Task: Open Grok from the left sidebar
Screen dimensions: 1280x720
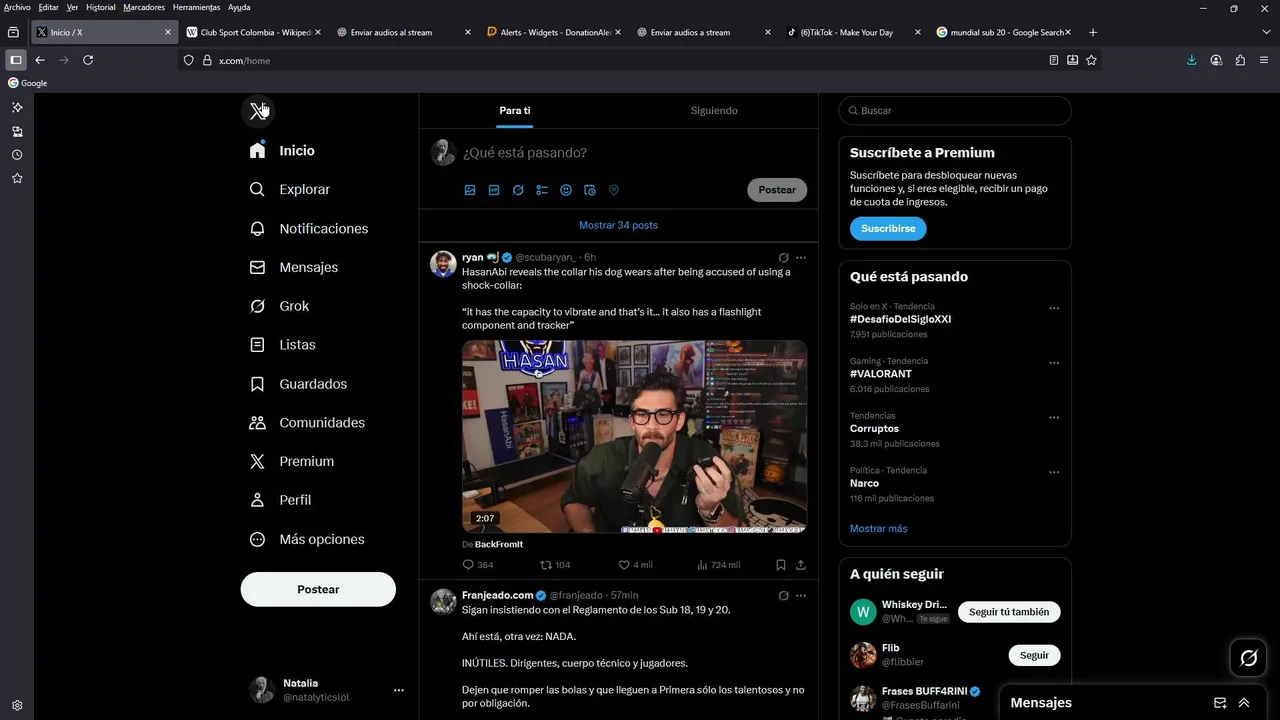Action: click(x=280, y=306)
